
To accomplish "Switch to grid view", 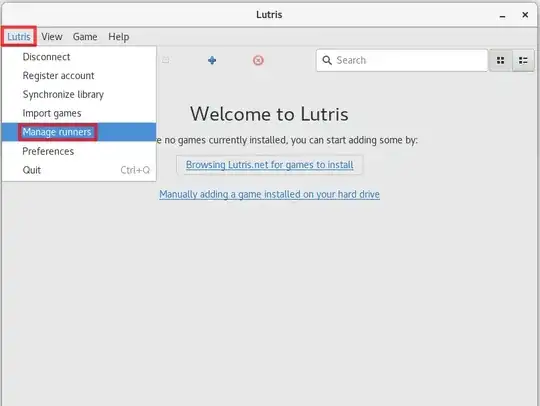I will (x=500, y=61).
